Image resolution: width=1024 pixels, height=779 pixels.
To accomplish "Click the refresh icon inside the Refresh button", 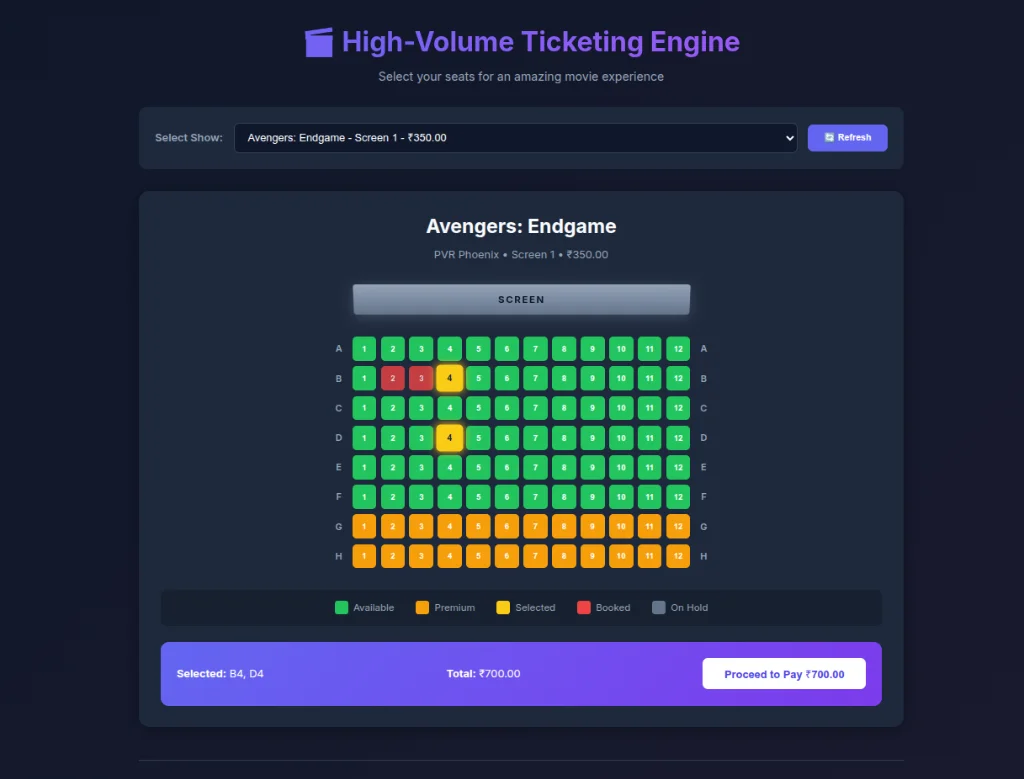I will 830,137.
